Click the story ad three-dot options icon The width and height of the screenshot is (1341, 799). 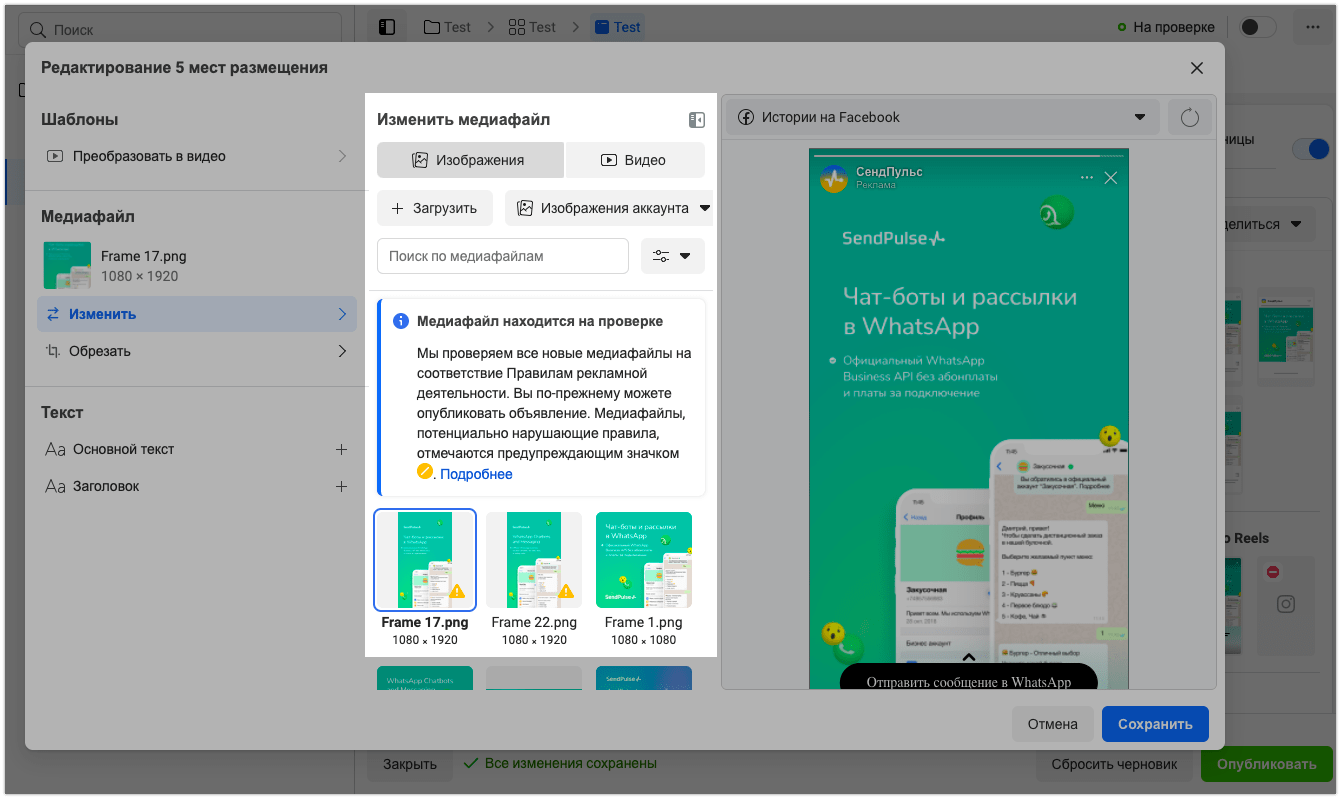pos(1087,178)
